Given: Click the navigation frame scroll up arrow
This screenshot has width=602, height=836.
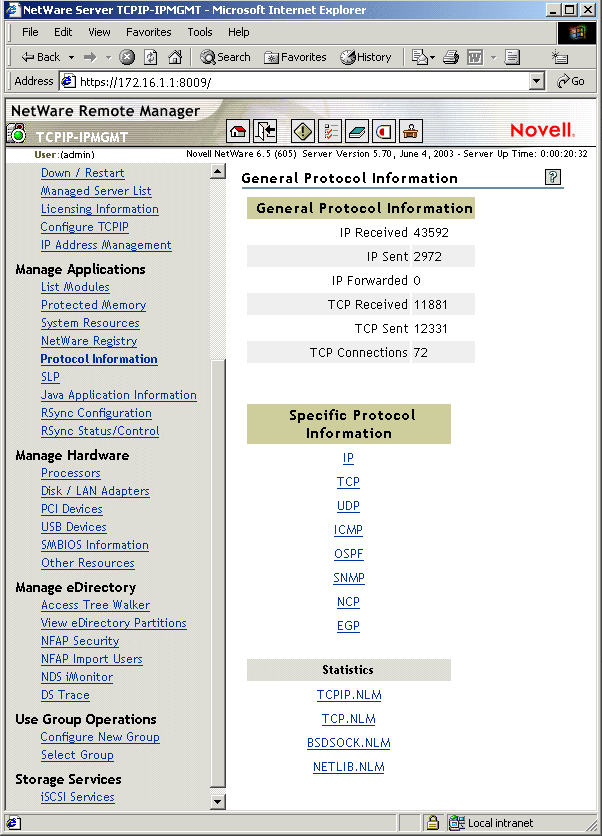Looking at the screenshot, I should (218, 172).
